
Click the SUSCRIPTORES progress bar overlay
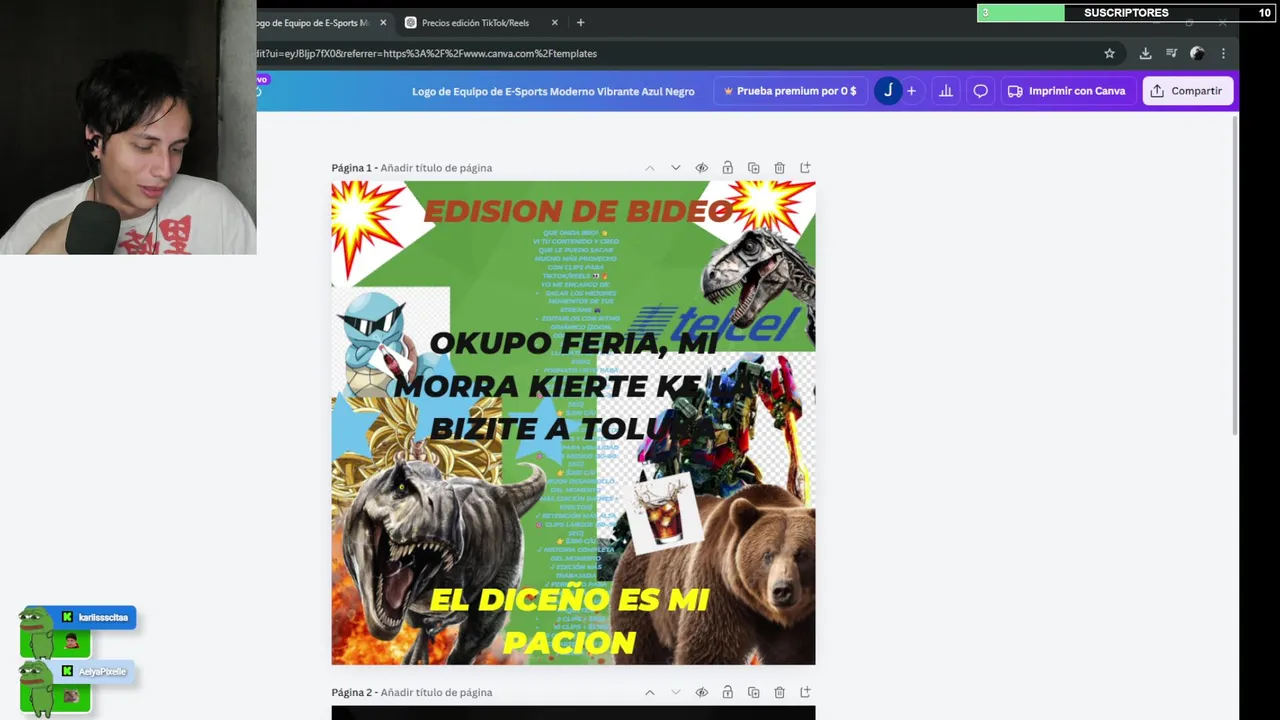(x=1126, y=13)
